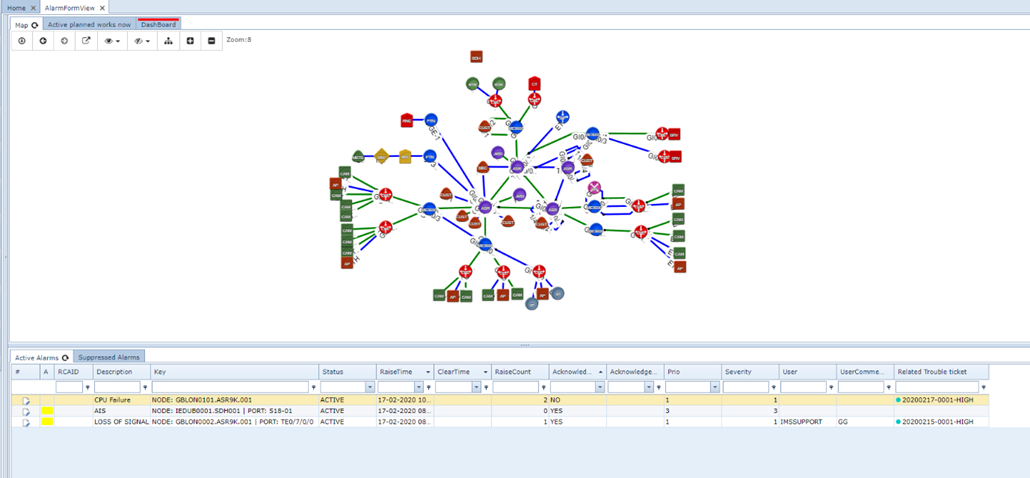Open the RaiseTime filter date dropdown
This screenshot has height=478, width=1030.
point(428,387)
